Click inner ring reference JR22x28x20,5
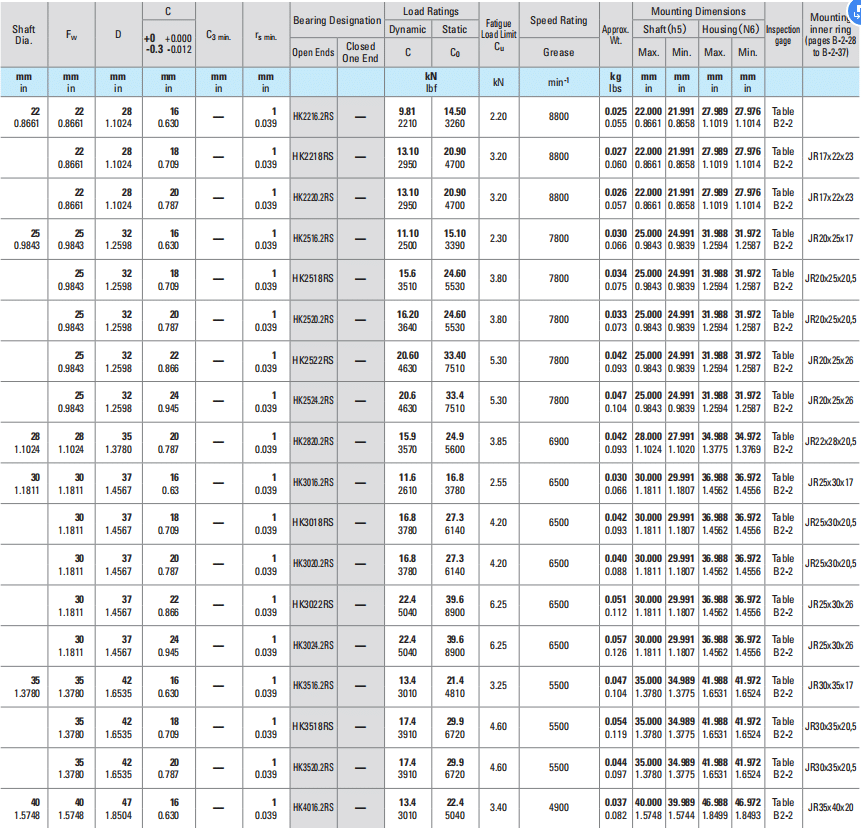This screenshot has width=861, height=828. click(x=831, y=442)
